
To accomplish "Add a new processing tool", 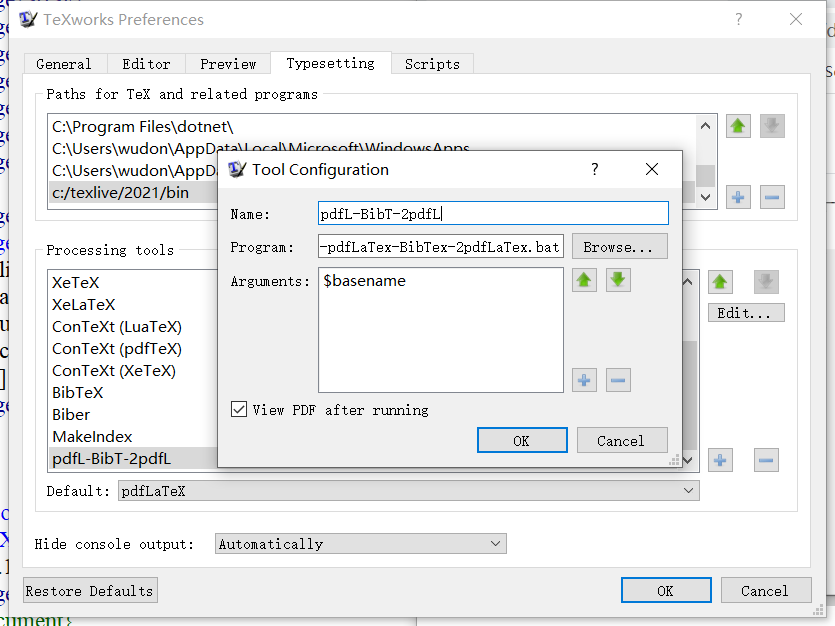I will pos(720,460).
